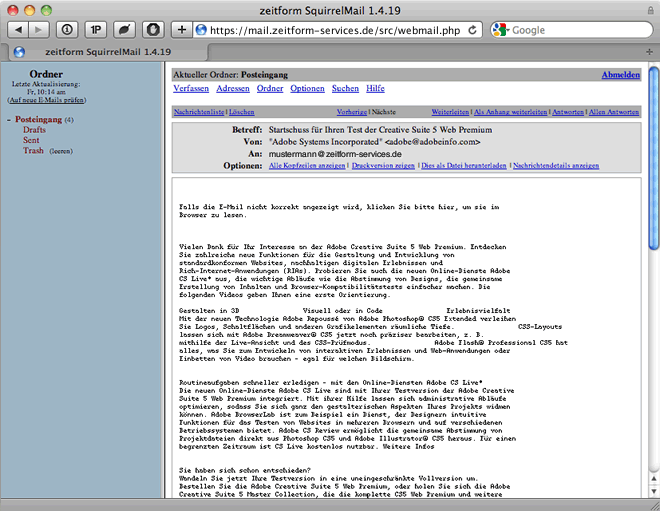Click 'Aktueller Ordner: Posteingang' header text
The image size is (660, 511).
(x=231, y=75)
